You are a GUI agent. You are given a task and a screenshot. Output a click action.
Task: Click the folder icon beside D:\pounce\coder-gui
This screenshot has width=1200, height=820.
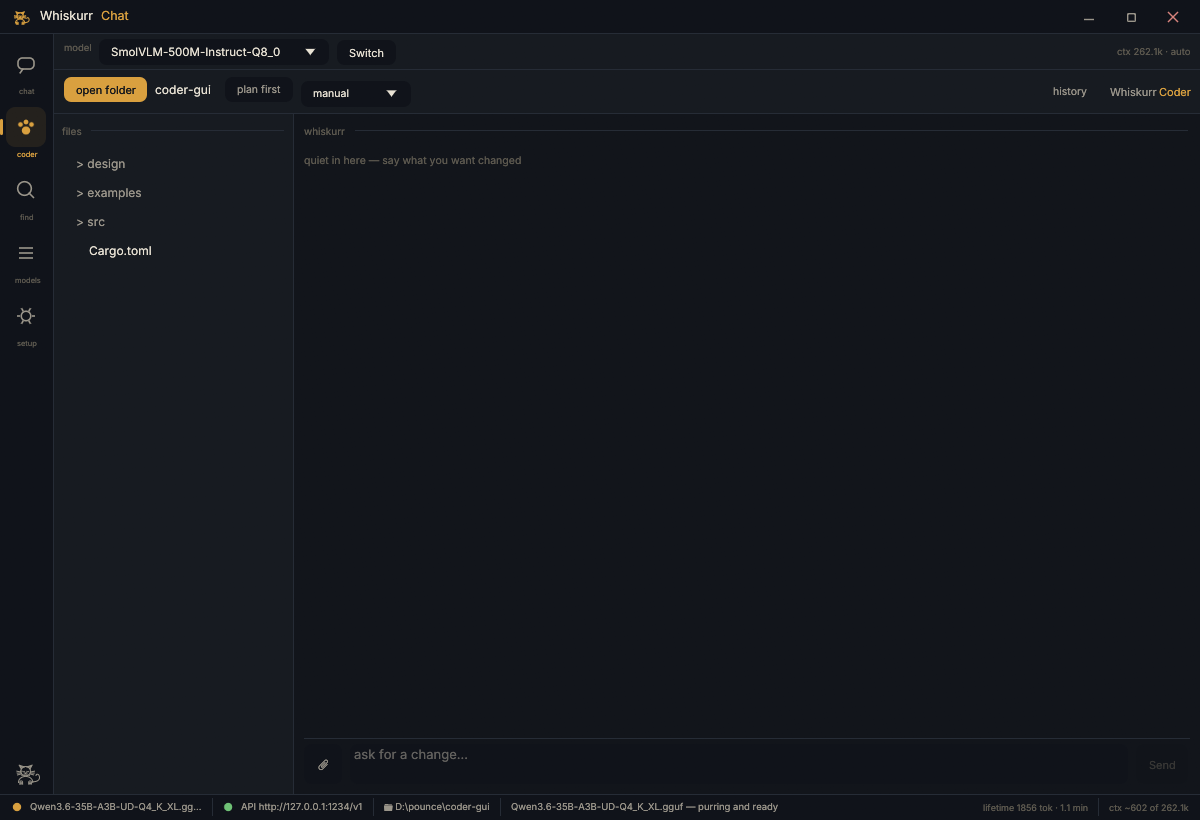point(388,807)
